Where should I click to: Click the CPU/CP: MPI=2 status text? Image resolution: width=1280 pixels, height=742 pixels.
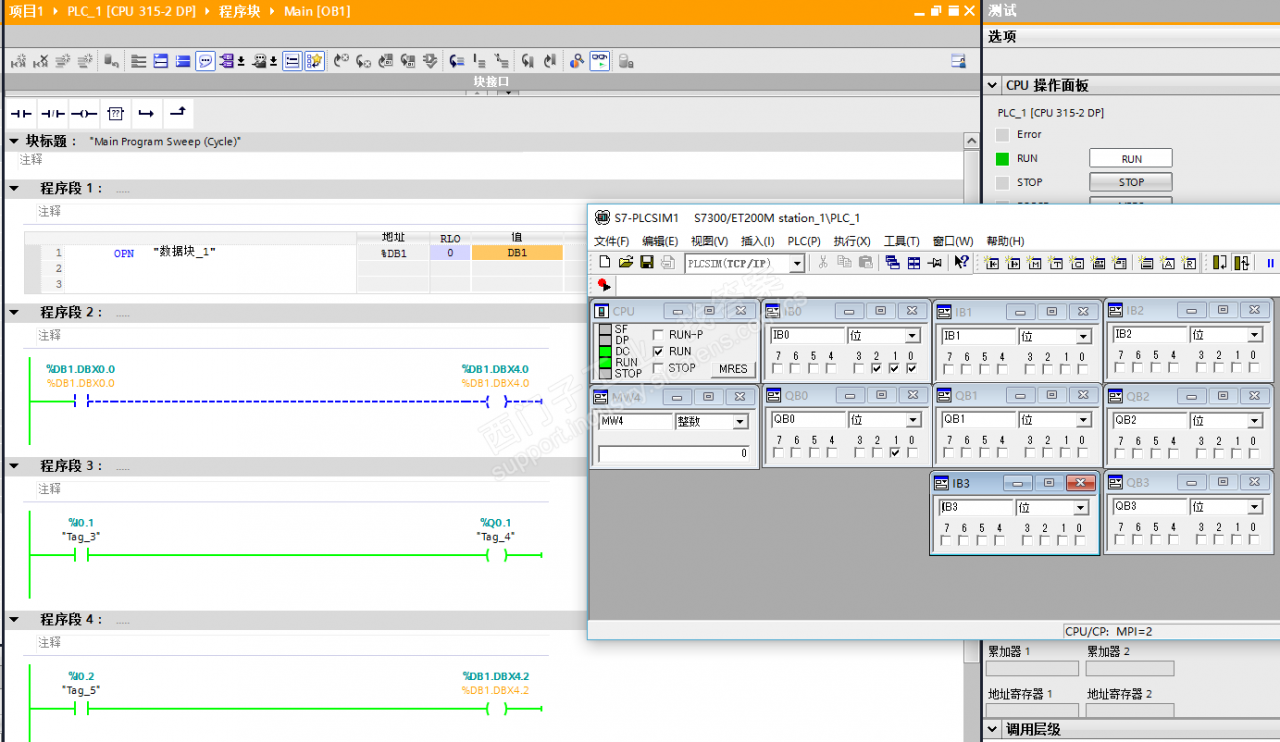[1109, 631]
